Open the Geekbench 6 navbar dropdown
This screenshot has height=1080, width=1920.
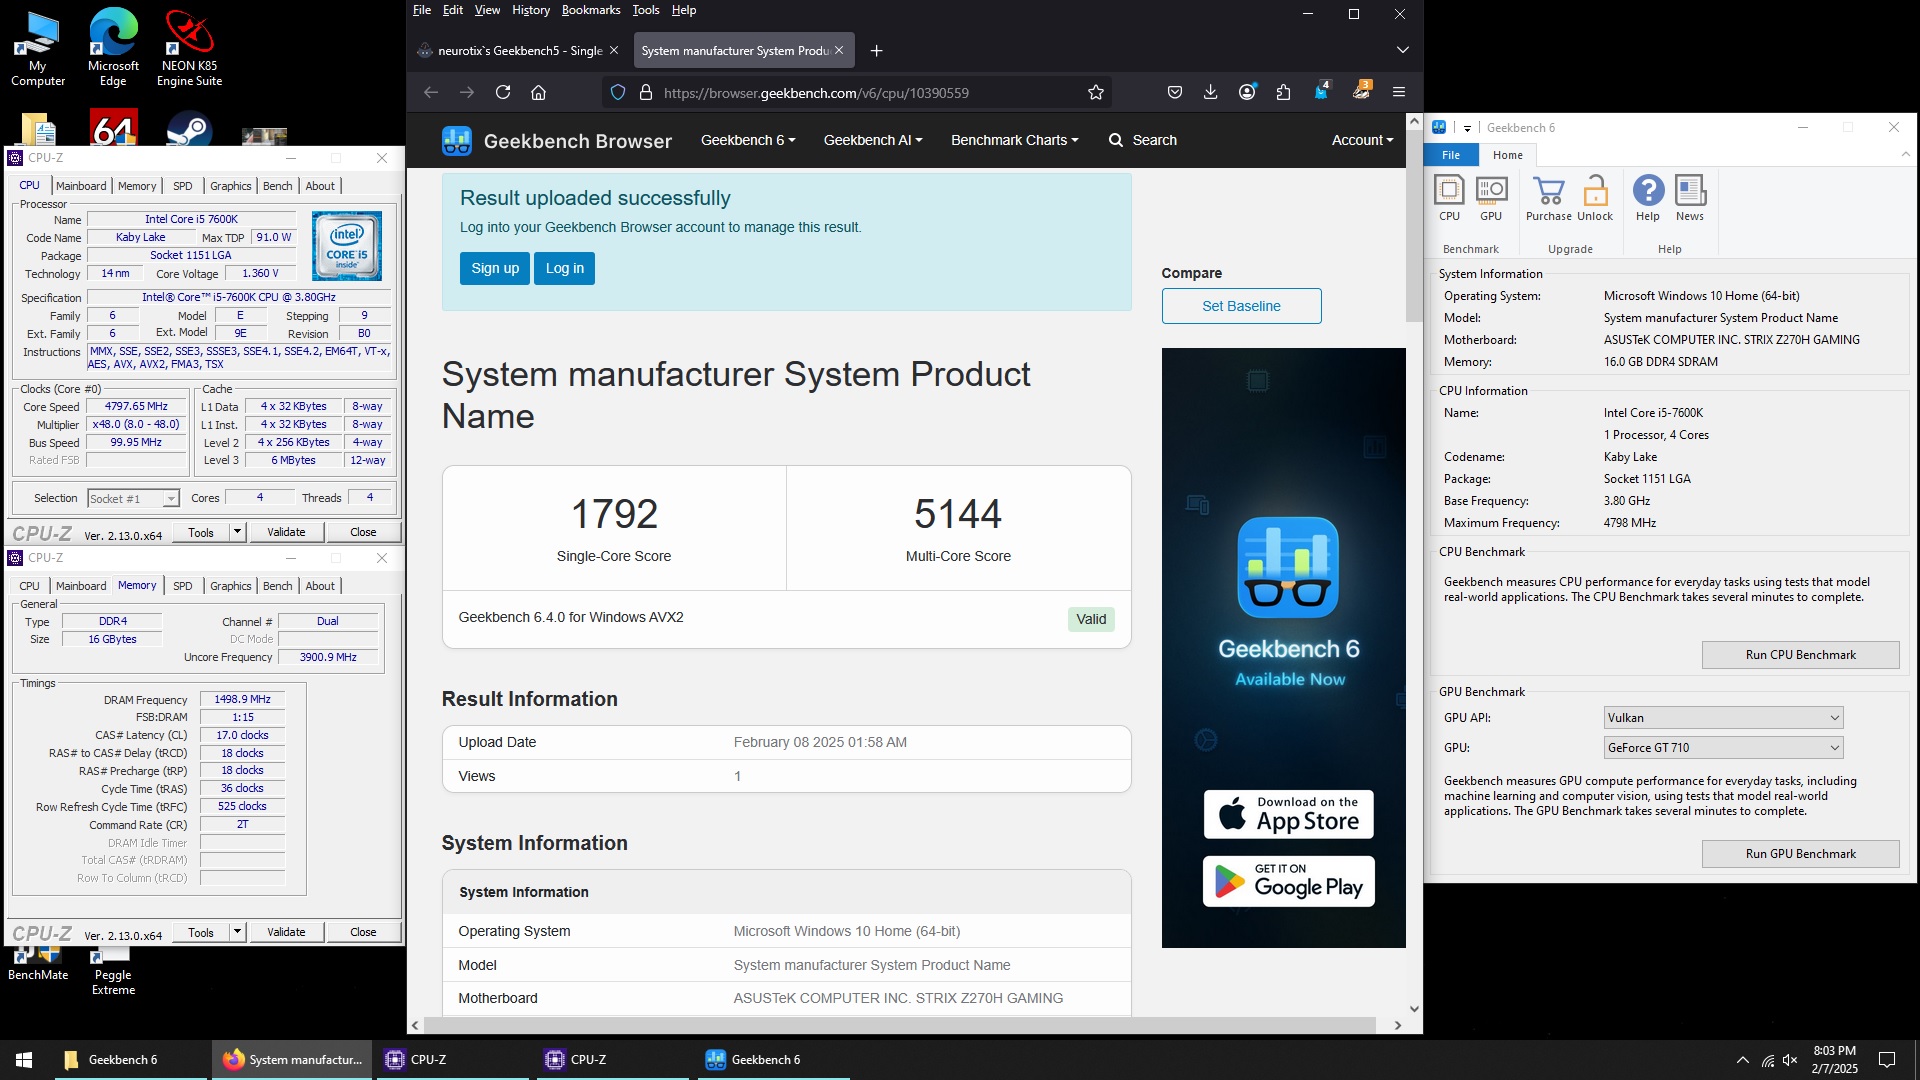pyautogui.click(x=748, y=140)
